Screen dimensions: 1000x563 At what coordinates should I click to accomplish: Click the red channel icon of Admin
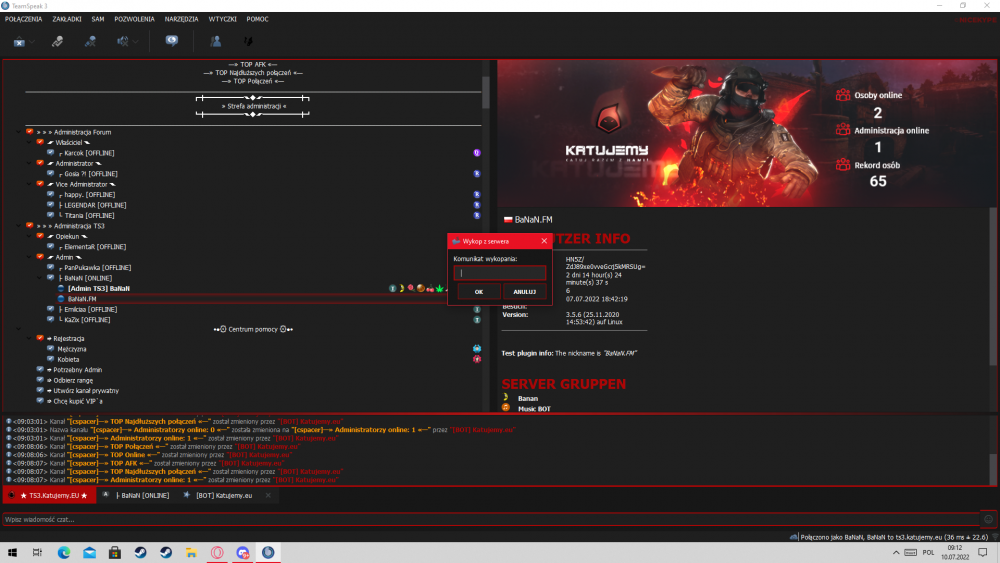(40, 257)
